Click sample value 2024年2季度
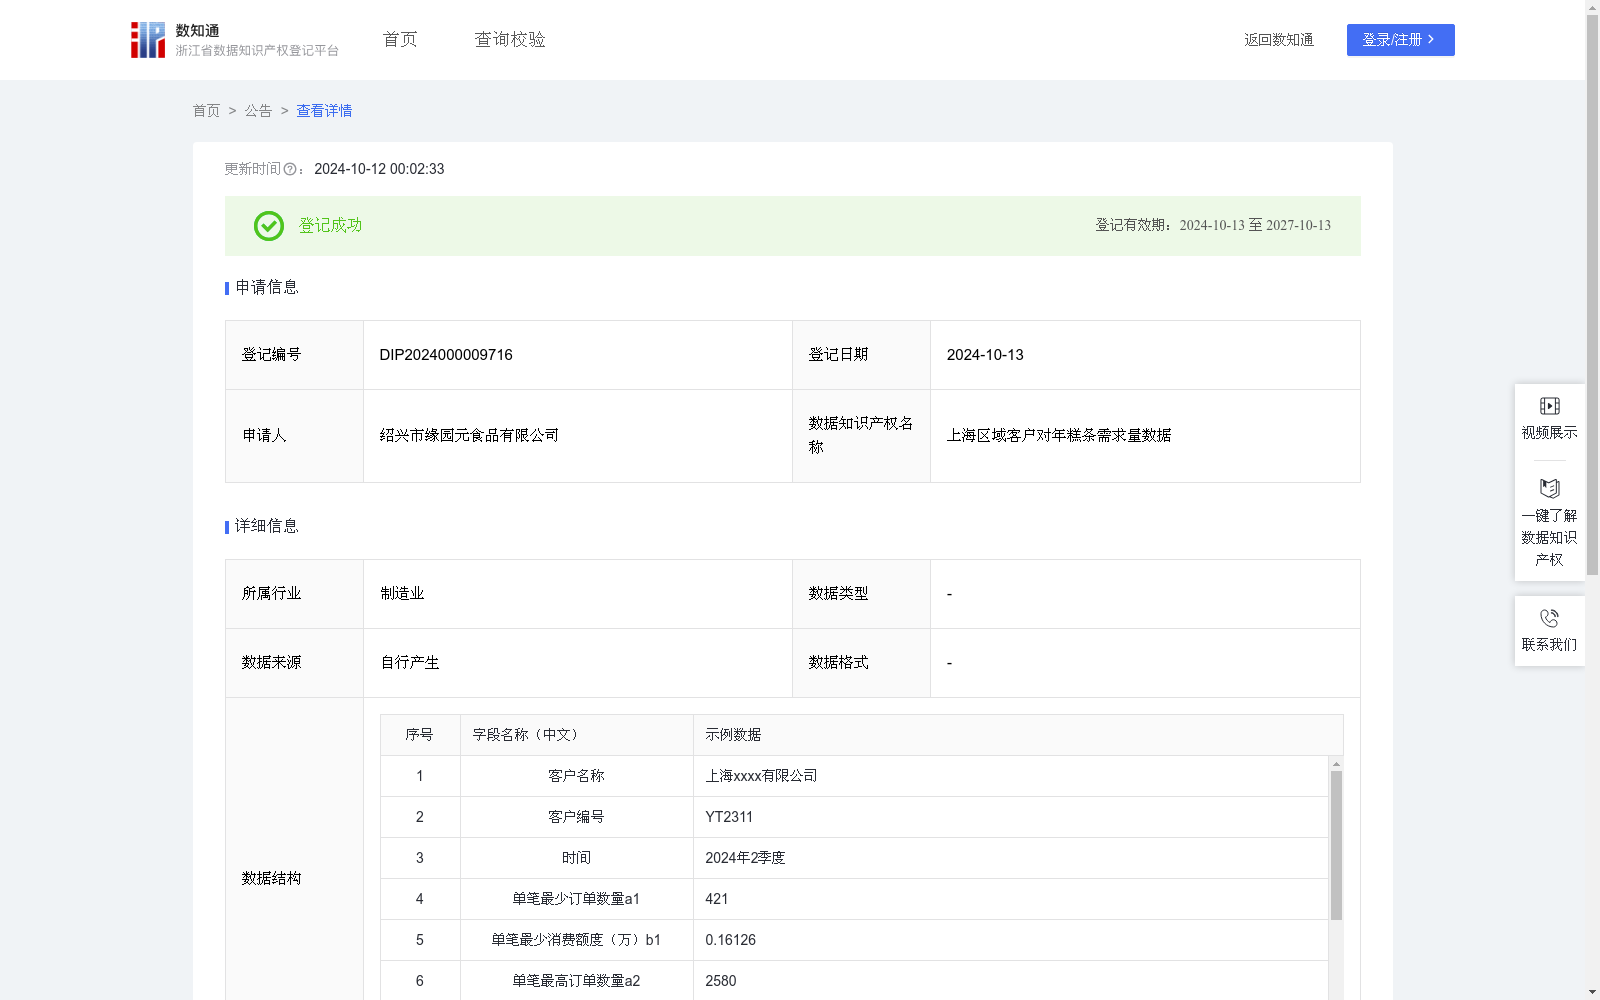The width and height of the screenshot is (1600, 1000). point(745,858)
